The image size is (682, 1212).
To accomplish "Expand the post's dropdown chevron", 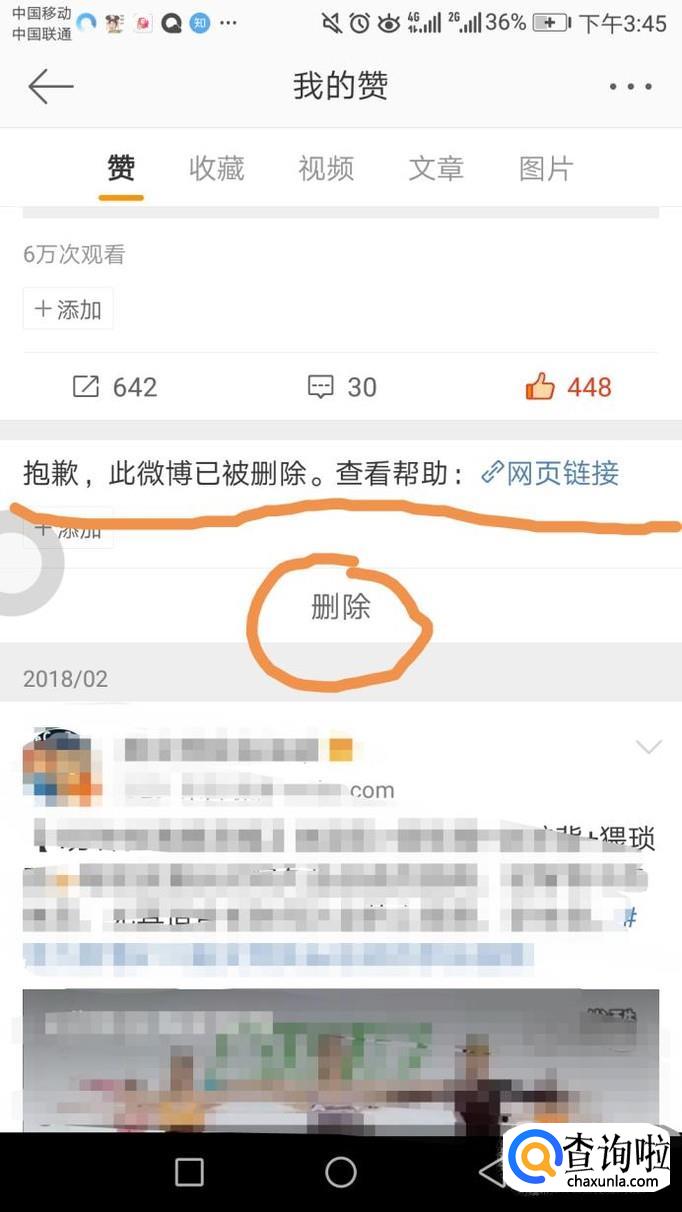I will point(649,747).
